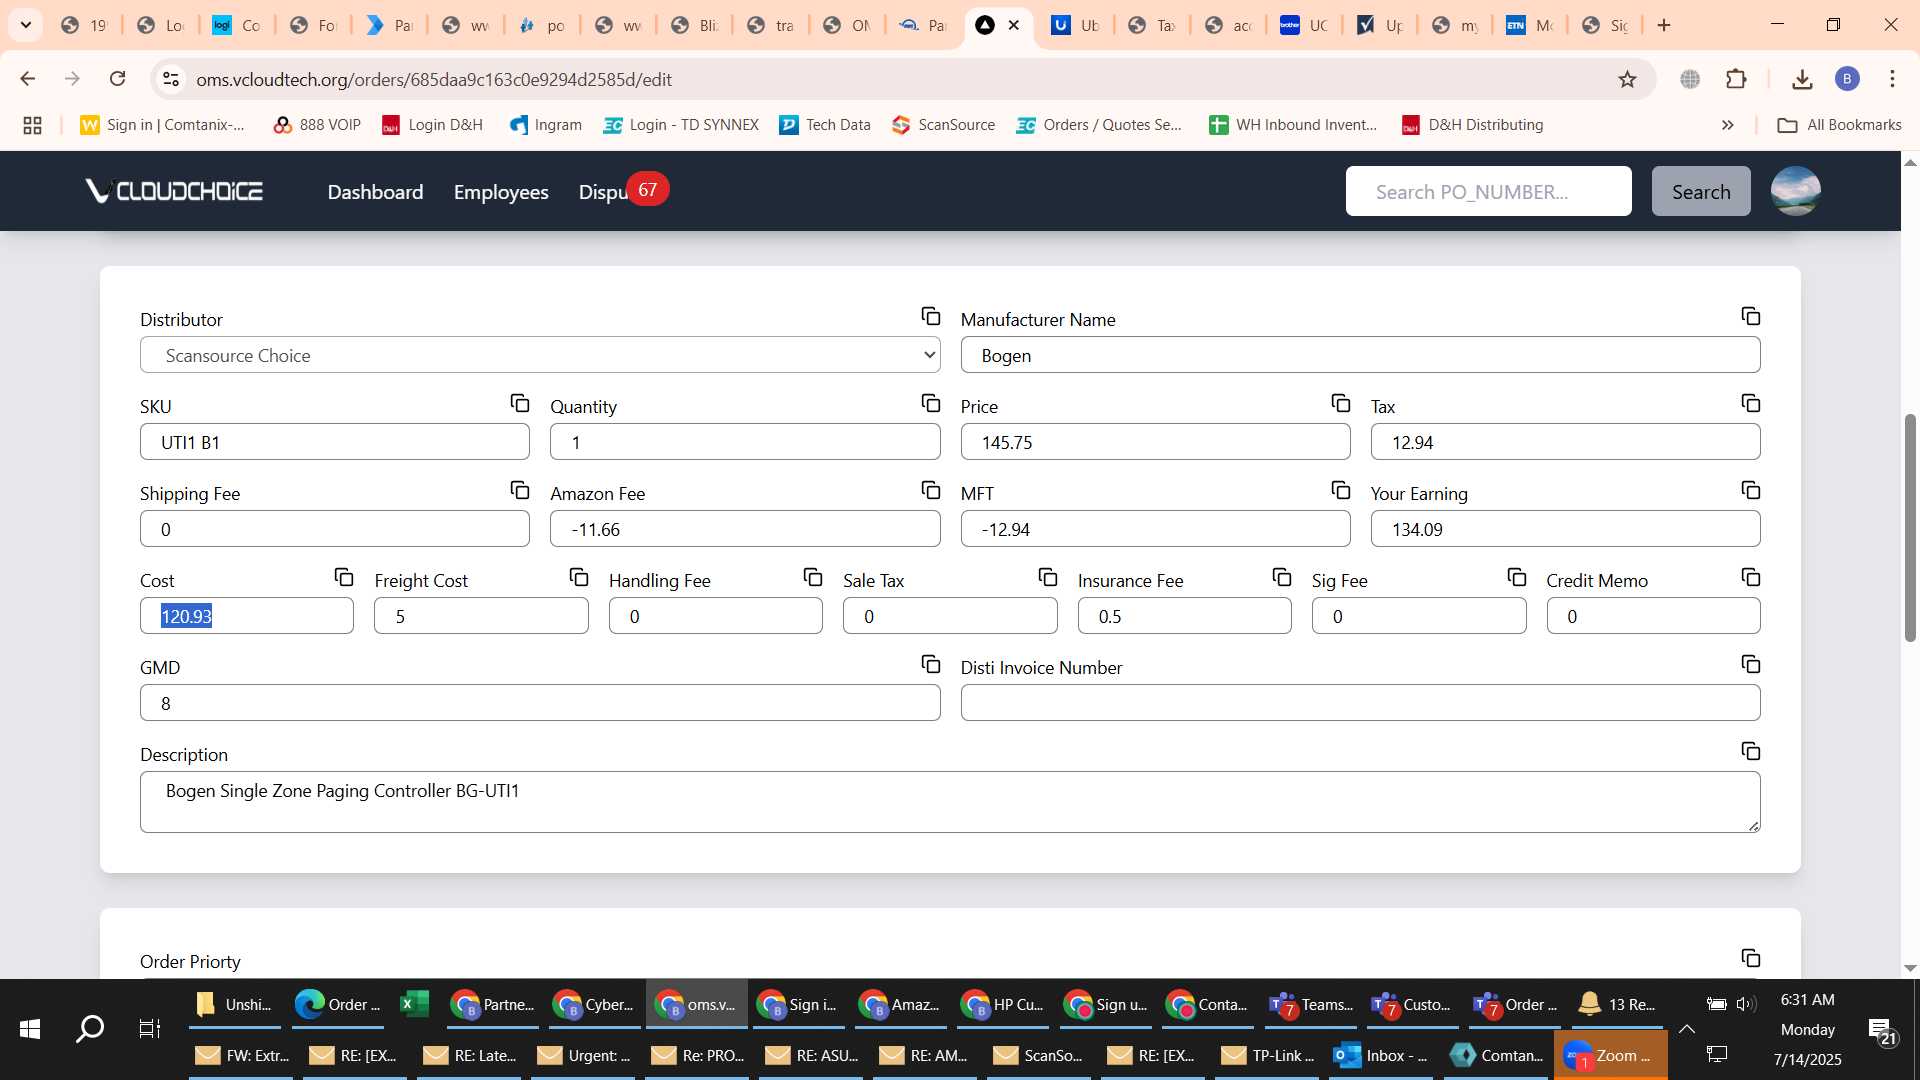
Task: Open the Disputes nav item
Action: 603,192
